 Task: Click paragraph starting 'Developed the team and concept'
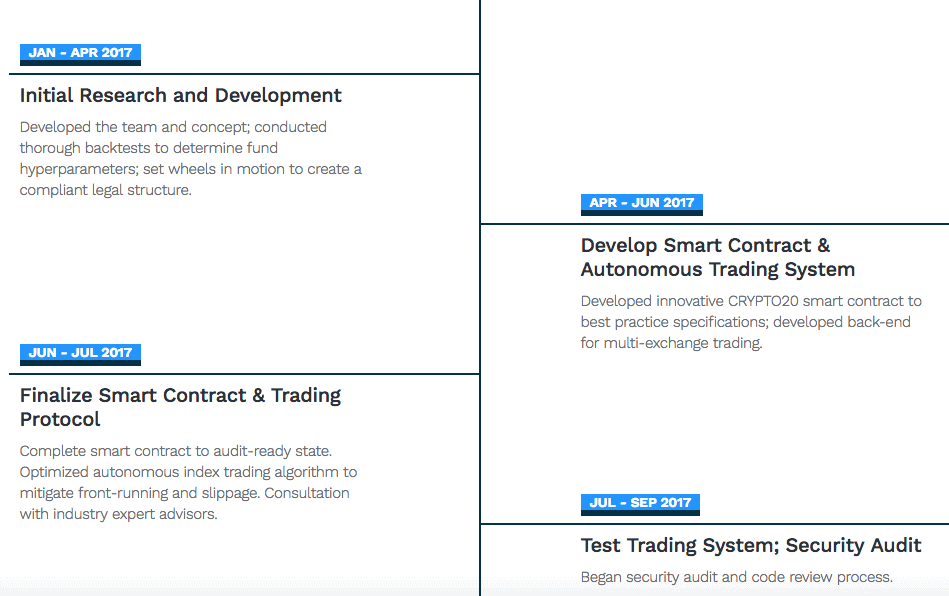tap(191, 159)
